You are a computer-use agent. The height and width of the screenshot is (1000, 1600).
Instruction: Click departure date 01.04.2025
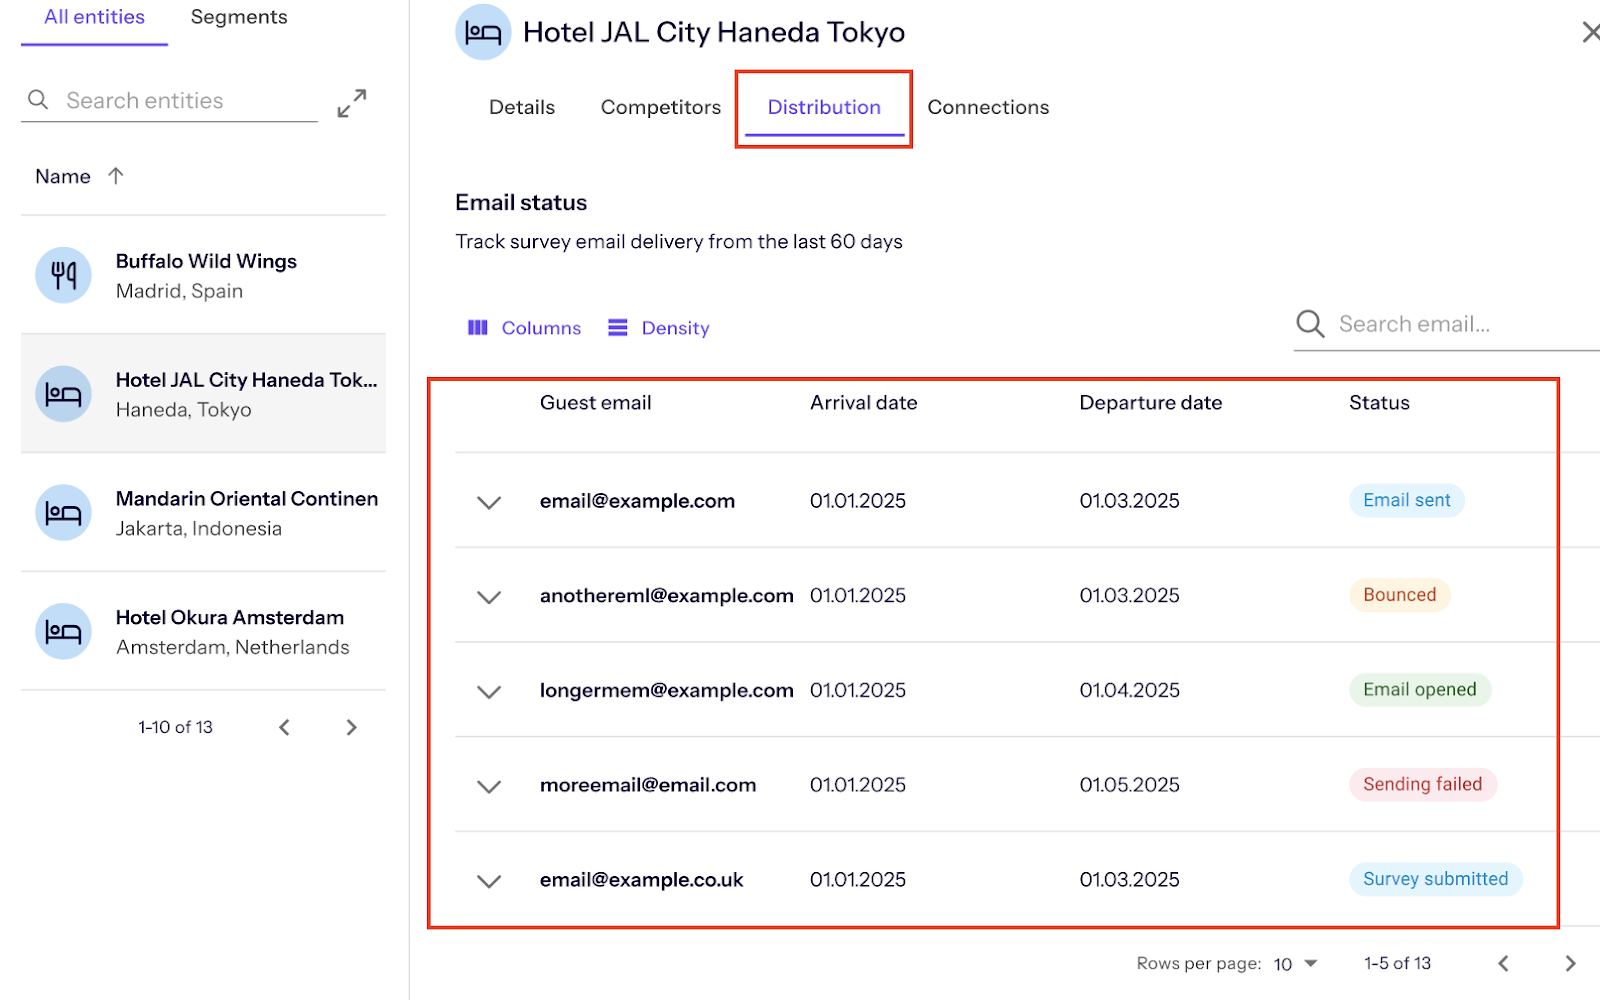tap(1130, 690)
